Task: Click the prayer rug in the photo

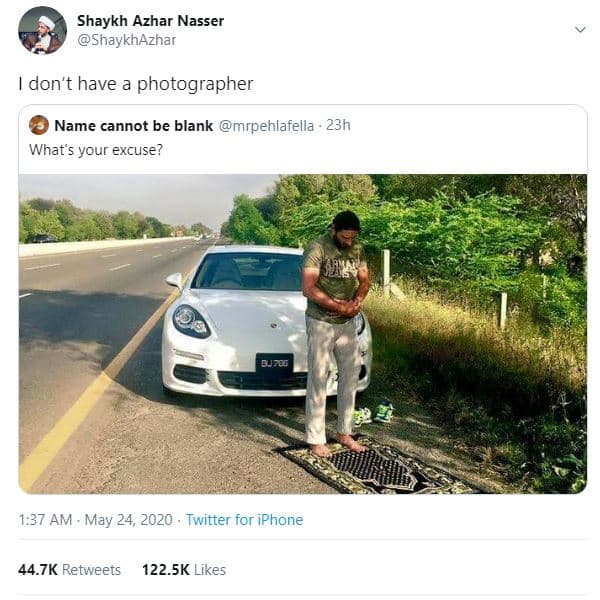Action: 375,466
